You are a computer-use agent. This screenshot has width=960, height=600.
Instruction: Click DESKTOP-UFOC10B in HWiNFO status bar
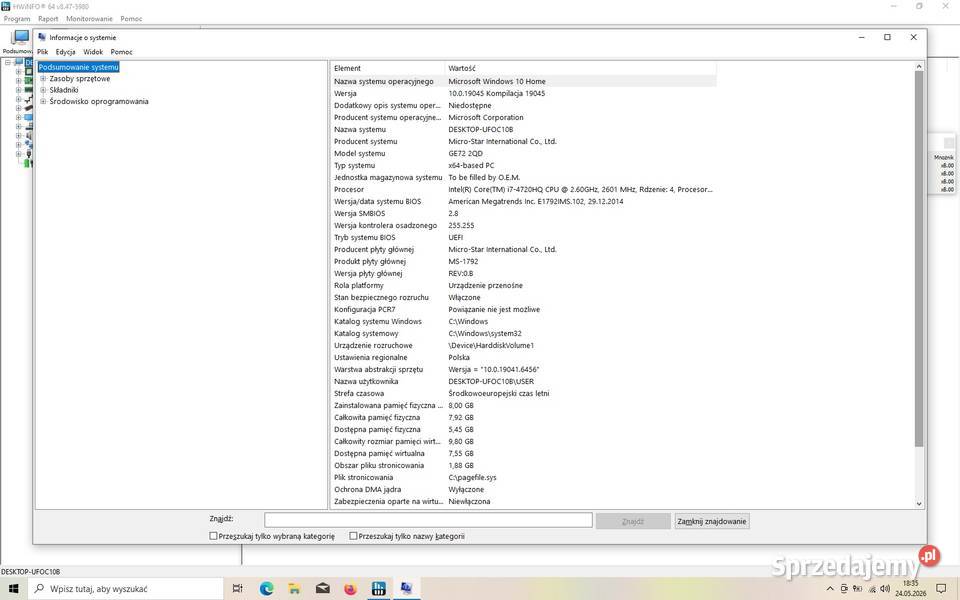coord(31,572)
